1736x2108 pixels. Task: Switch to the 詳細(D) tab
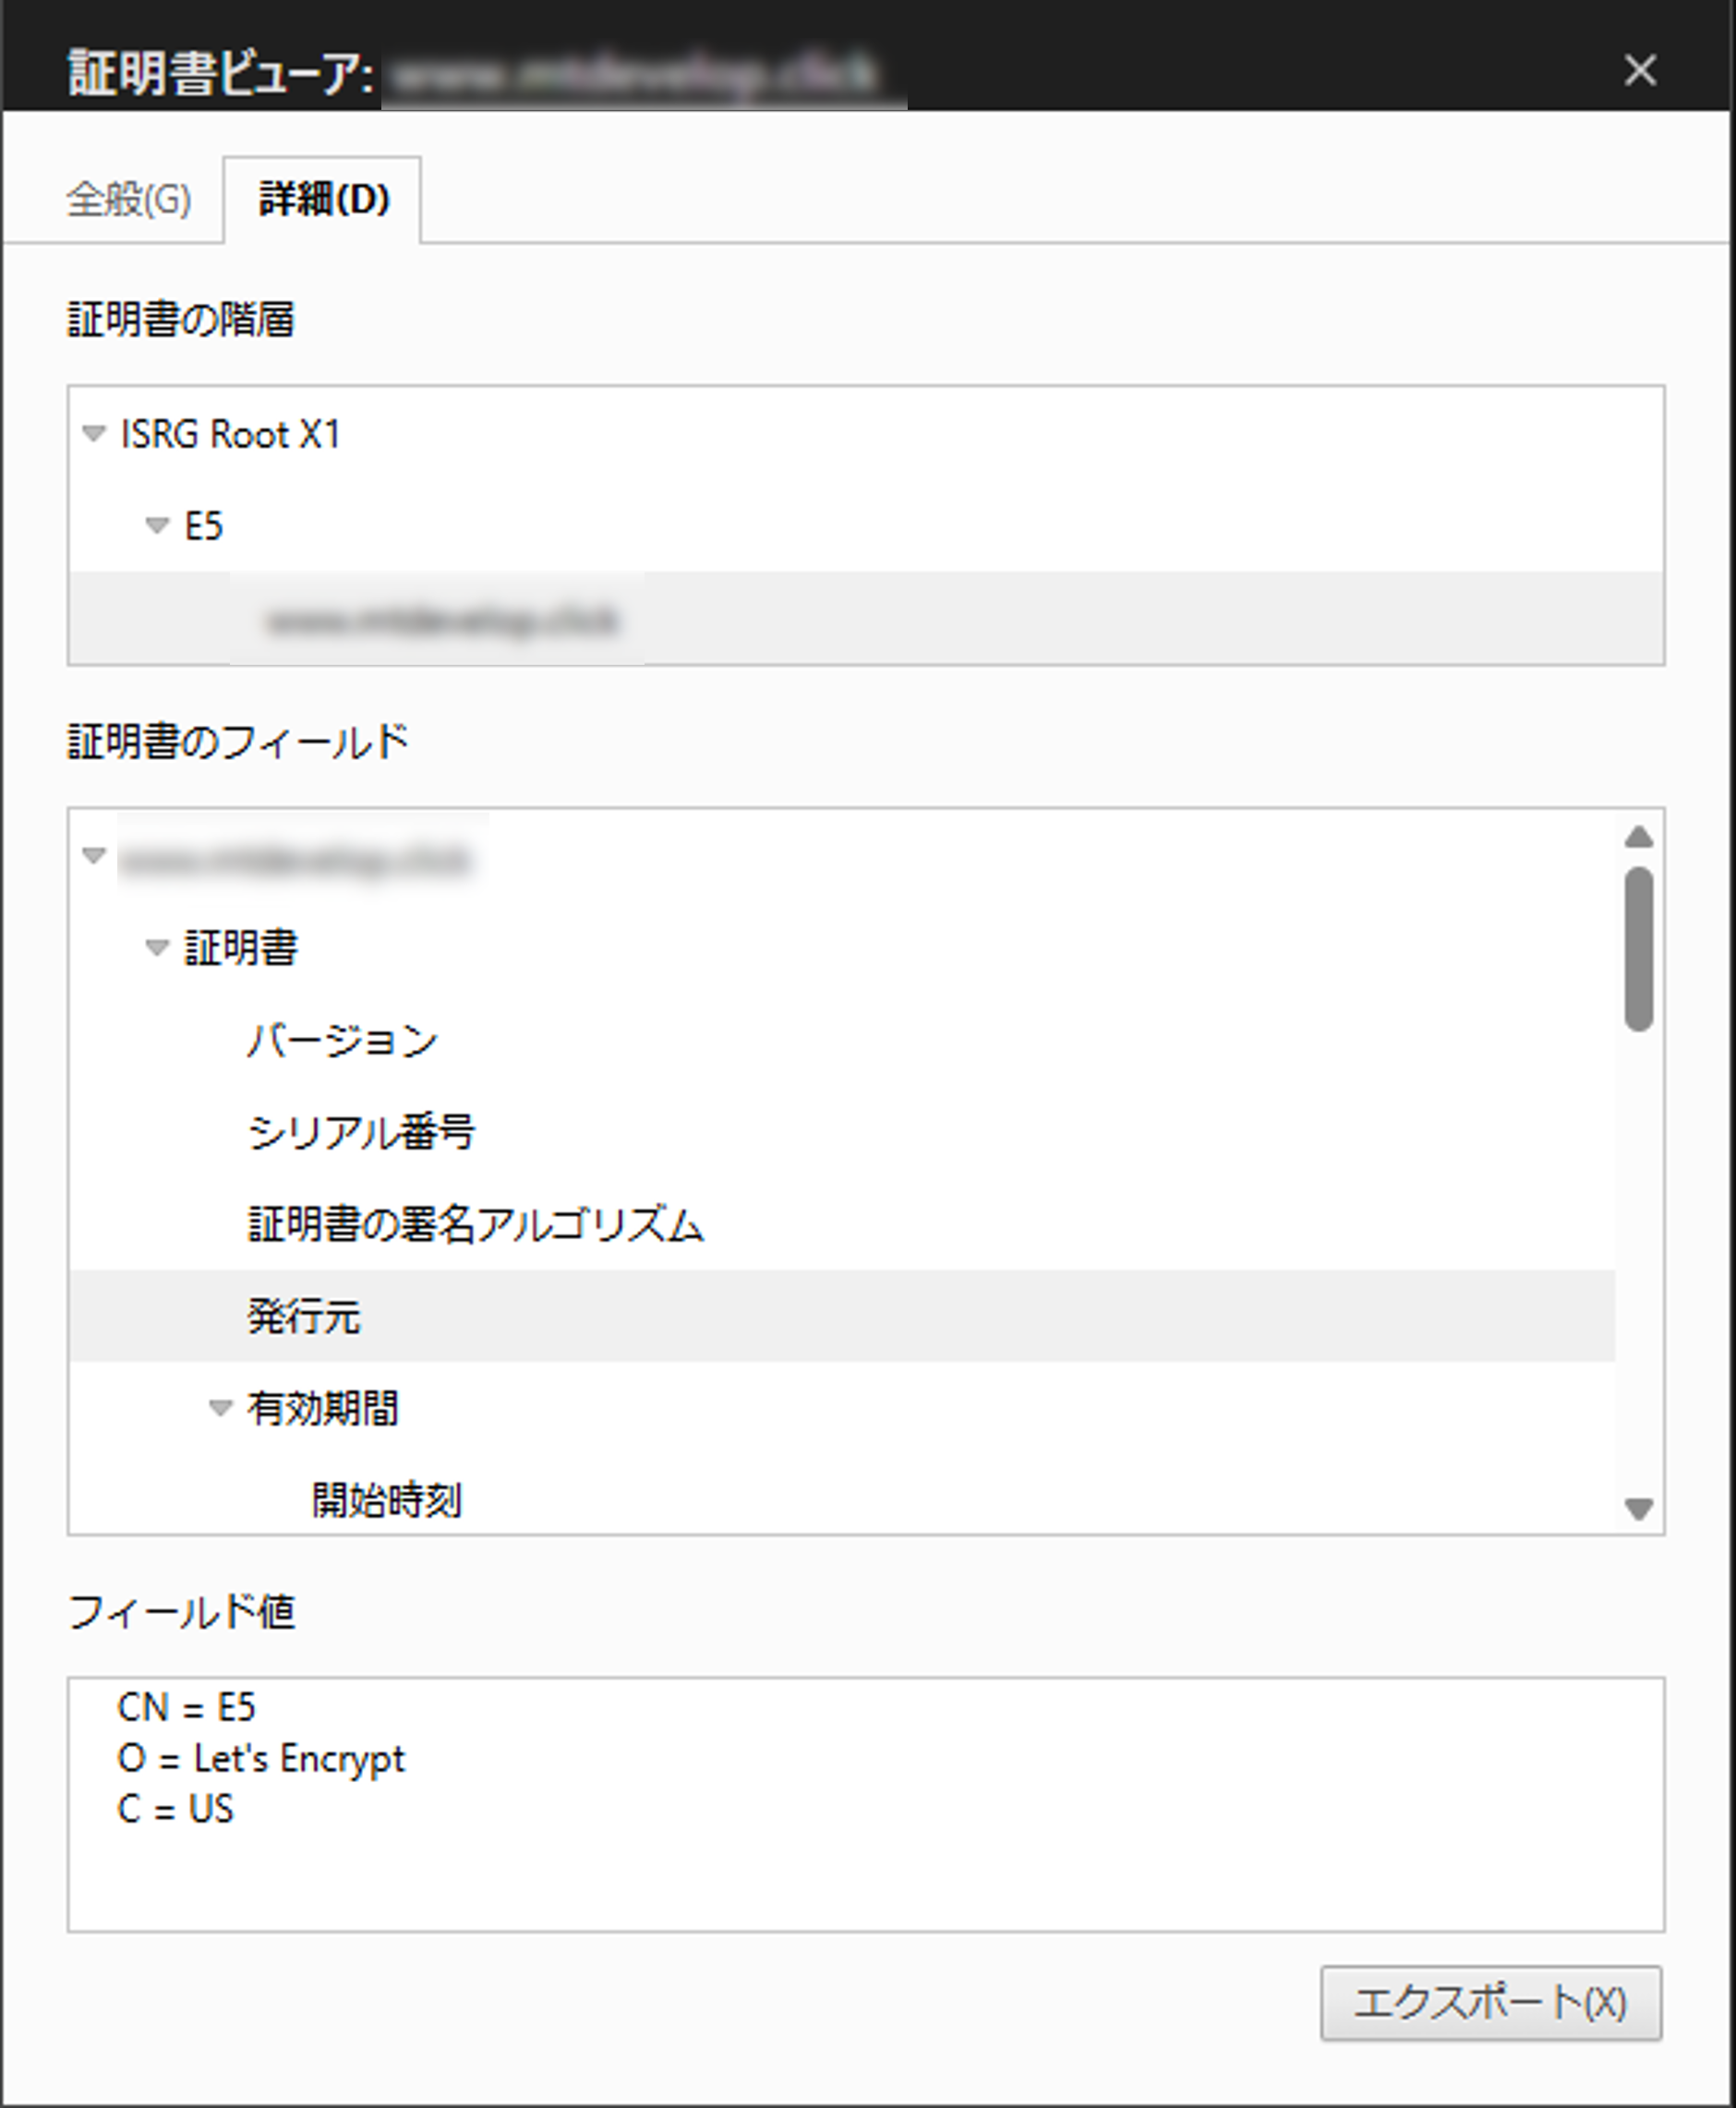[322, 198]
